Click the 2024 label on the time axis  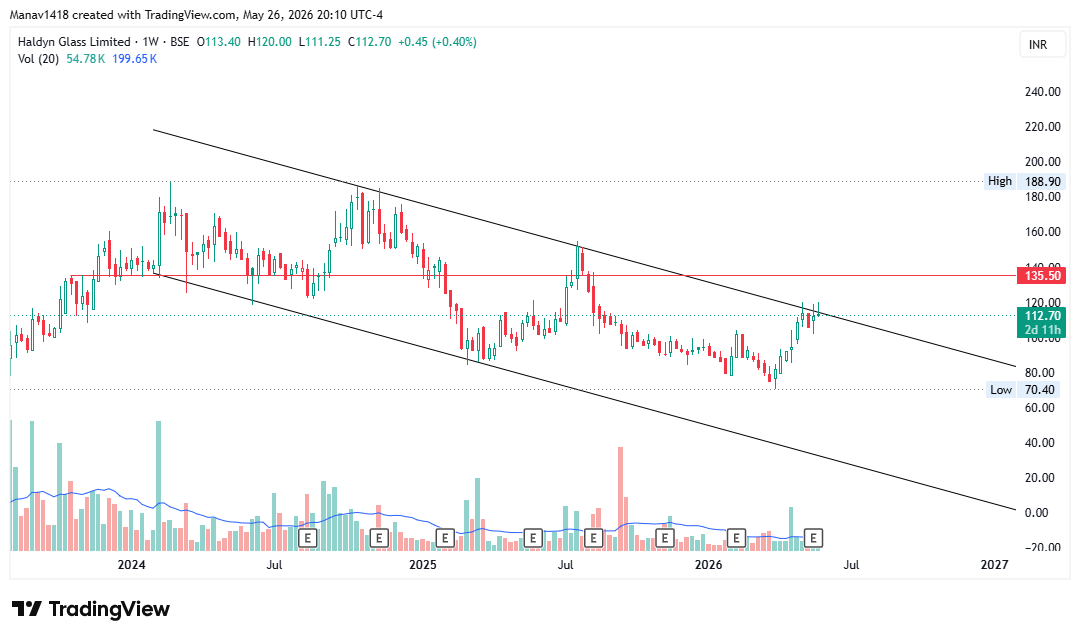point(132,565)
